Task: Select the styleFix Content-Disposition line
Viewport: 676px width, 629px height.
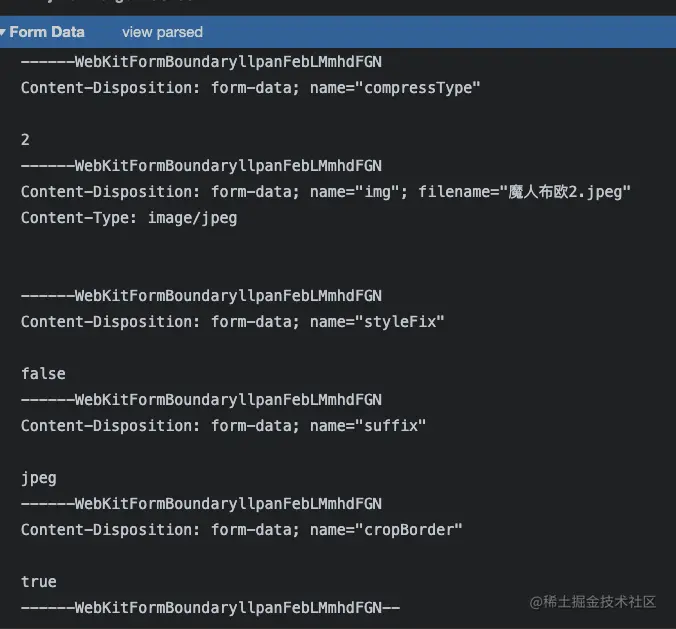Action: coord(232,322)
